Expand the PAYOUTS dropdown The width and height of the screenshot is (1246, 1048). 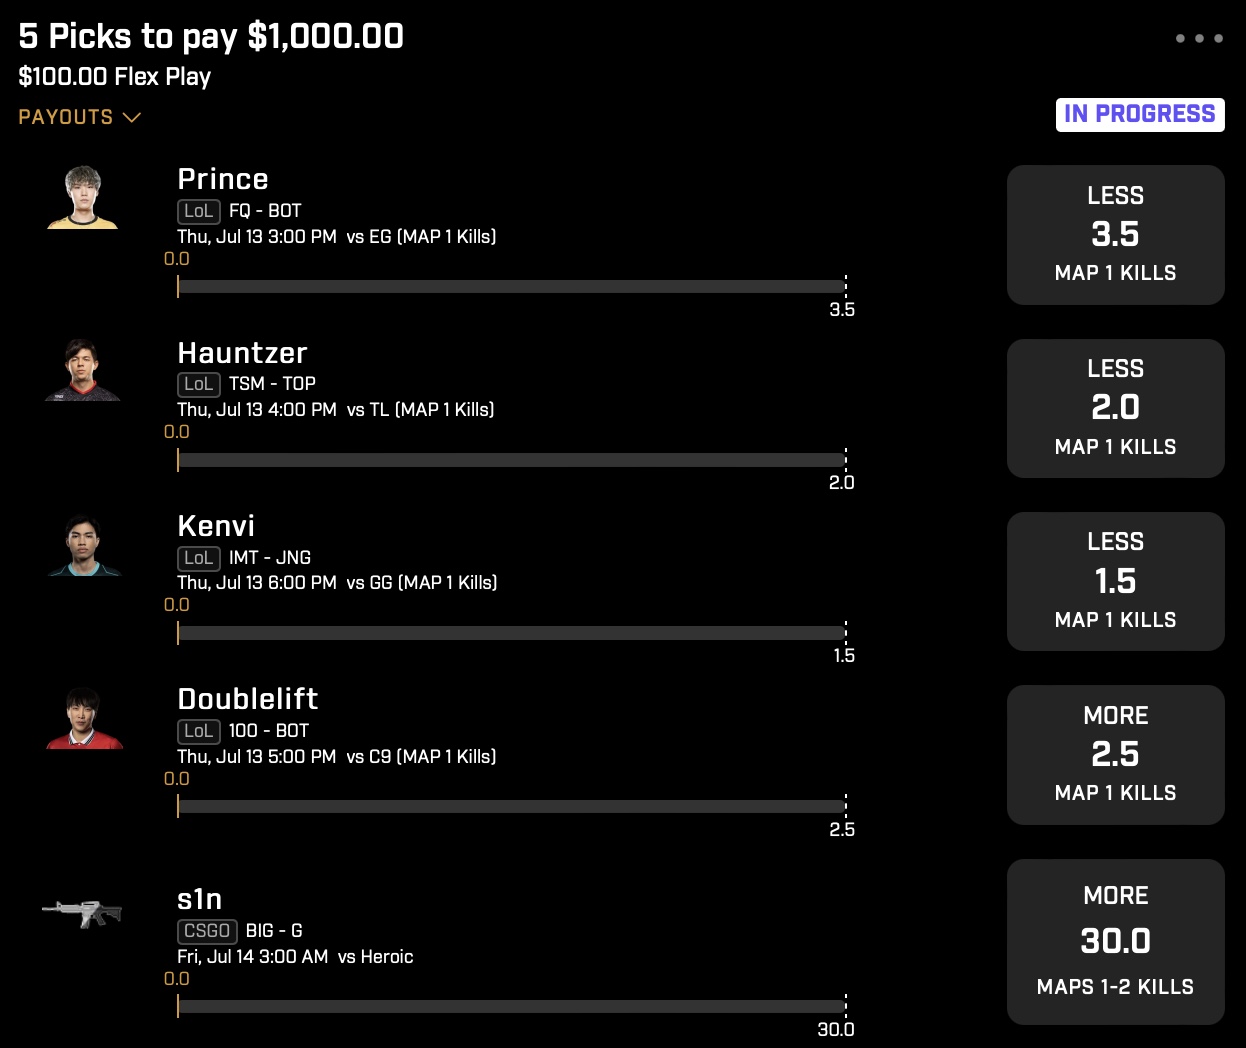click(x=79, y=117)
